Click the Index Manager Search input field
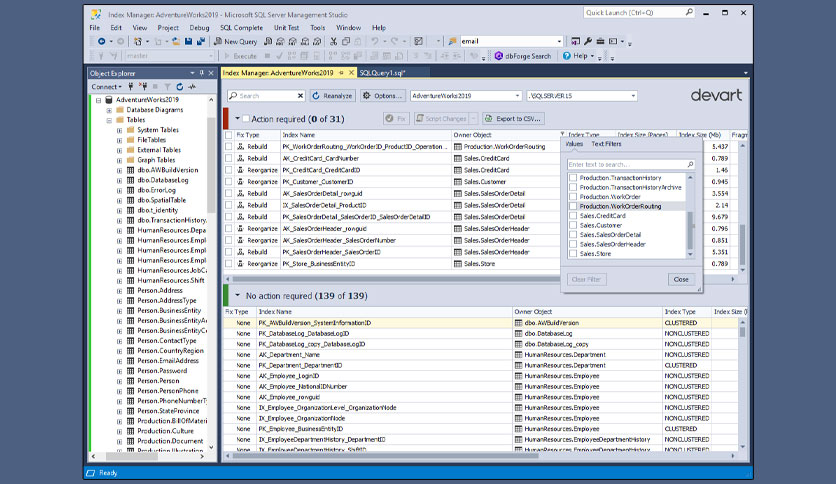Screen dimensions: 836x484 [x=266, y=96]
